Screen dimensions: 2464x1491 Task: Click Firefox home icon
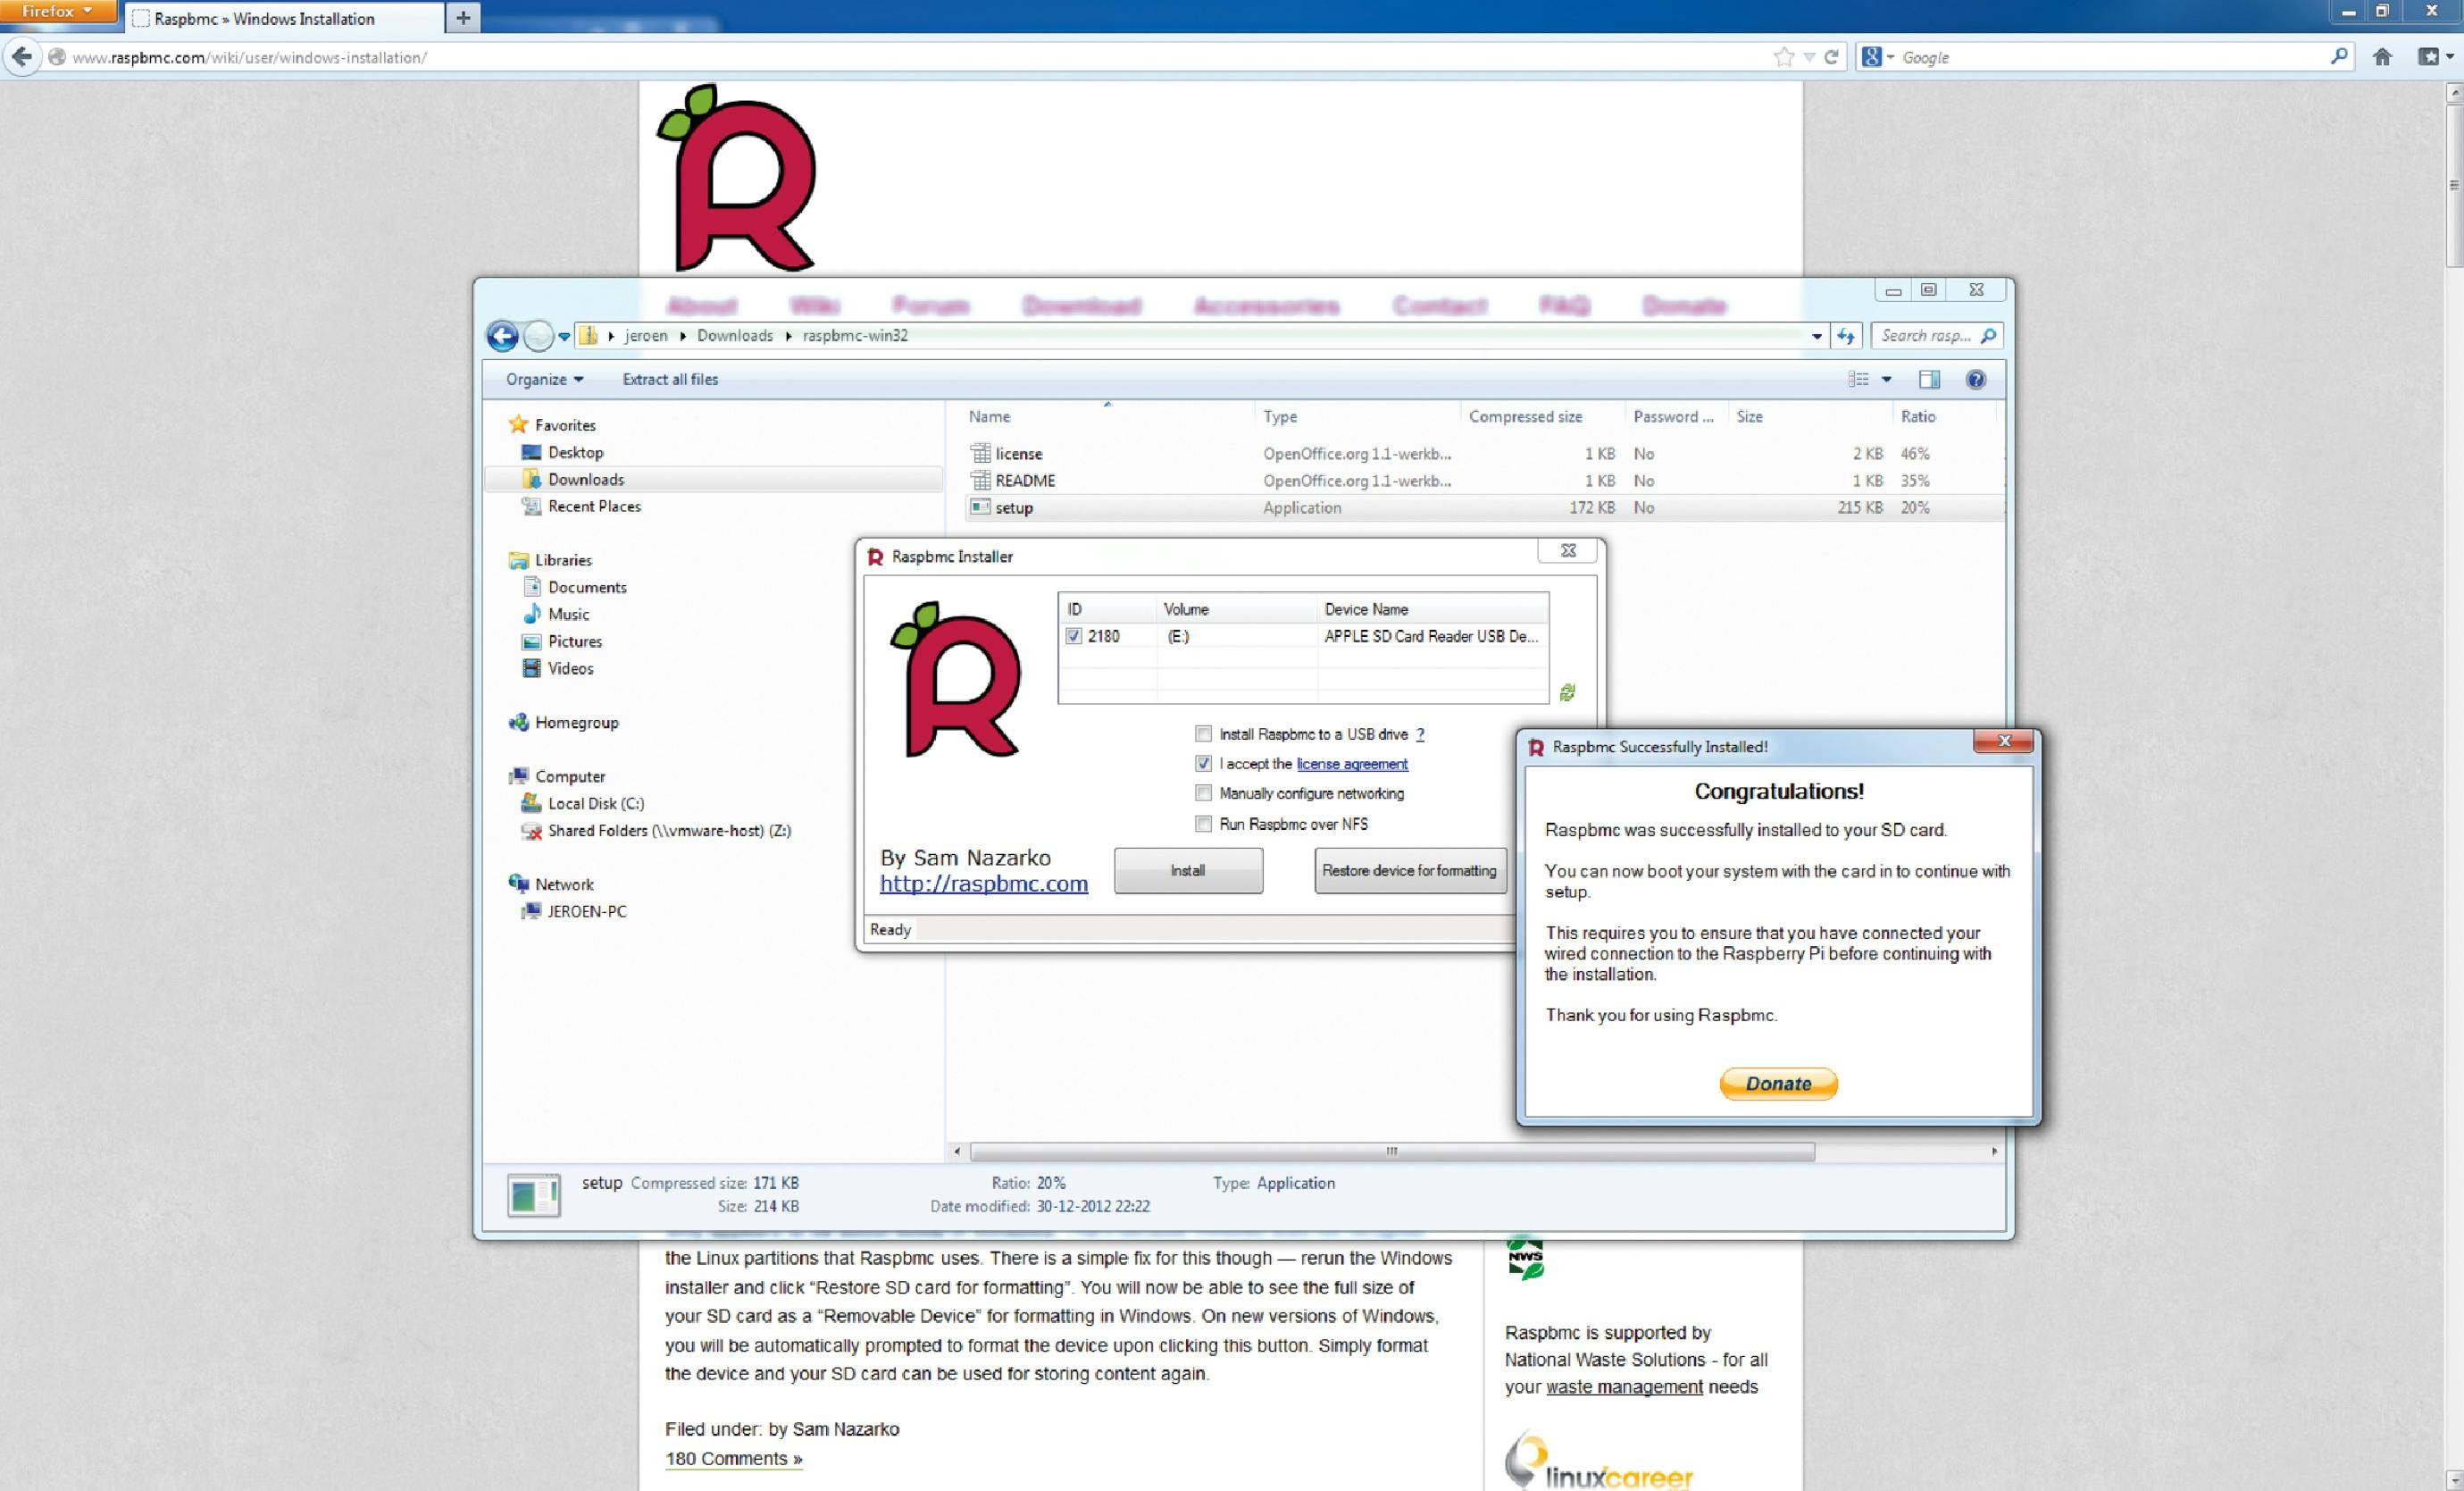coord(2382,57)
